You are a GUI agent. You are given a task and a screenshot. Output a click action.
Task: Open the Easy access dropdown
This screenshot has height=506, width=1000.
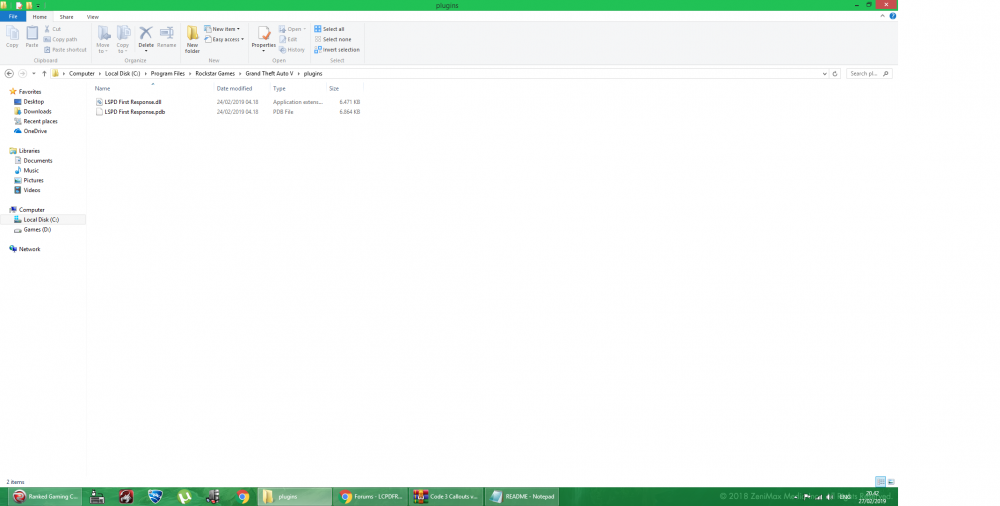(224, 39)
